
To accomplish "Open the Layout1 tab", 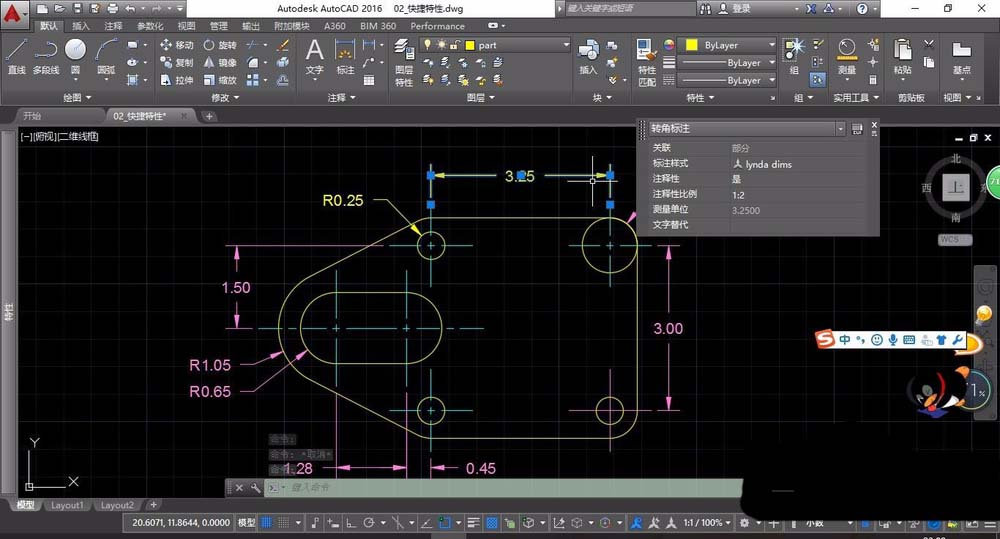I will click(68, 506).
